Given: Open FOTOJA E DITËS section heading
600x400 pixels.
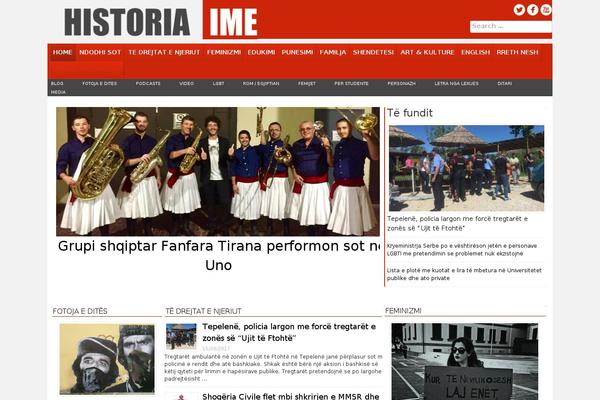Looking at the screenshot, I should pos(80,311).
